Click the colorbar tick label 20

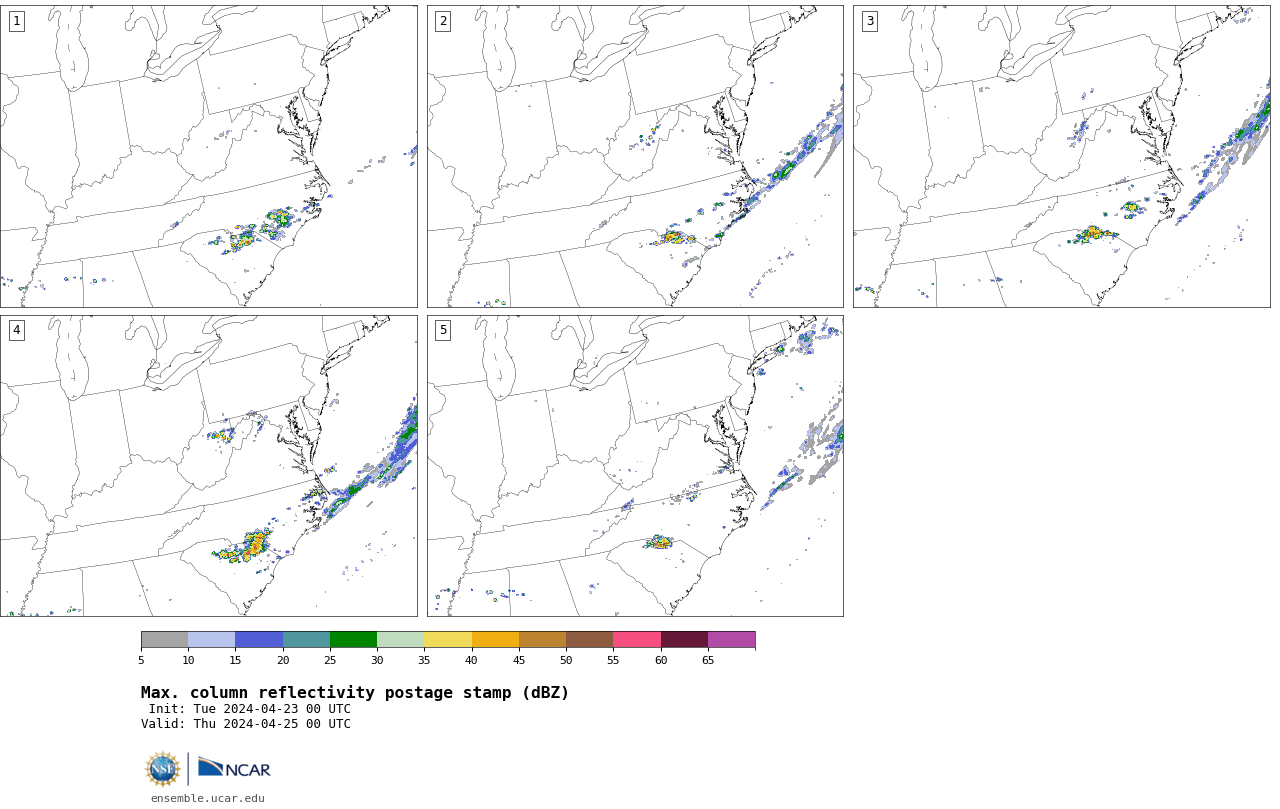[283, 660]
